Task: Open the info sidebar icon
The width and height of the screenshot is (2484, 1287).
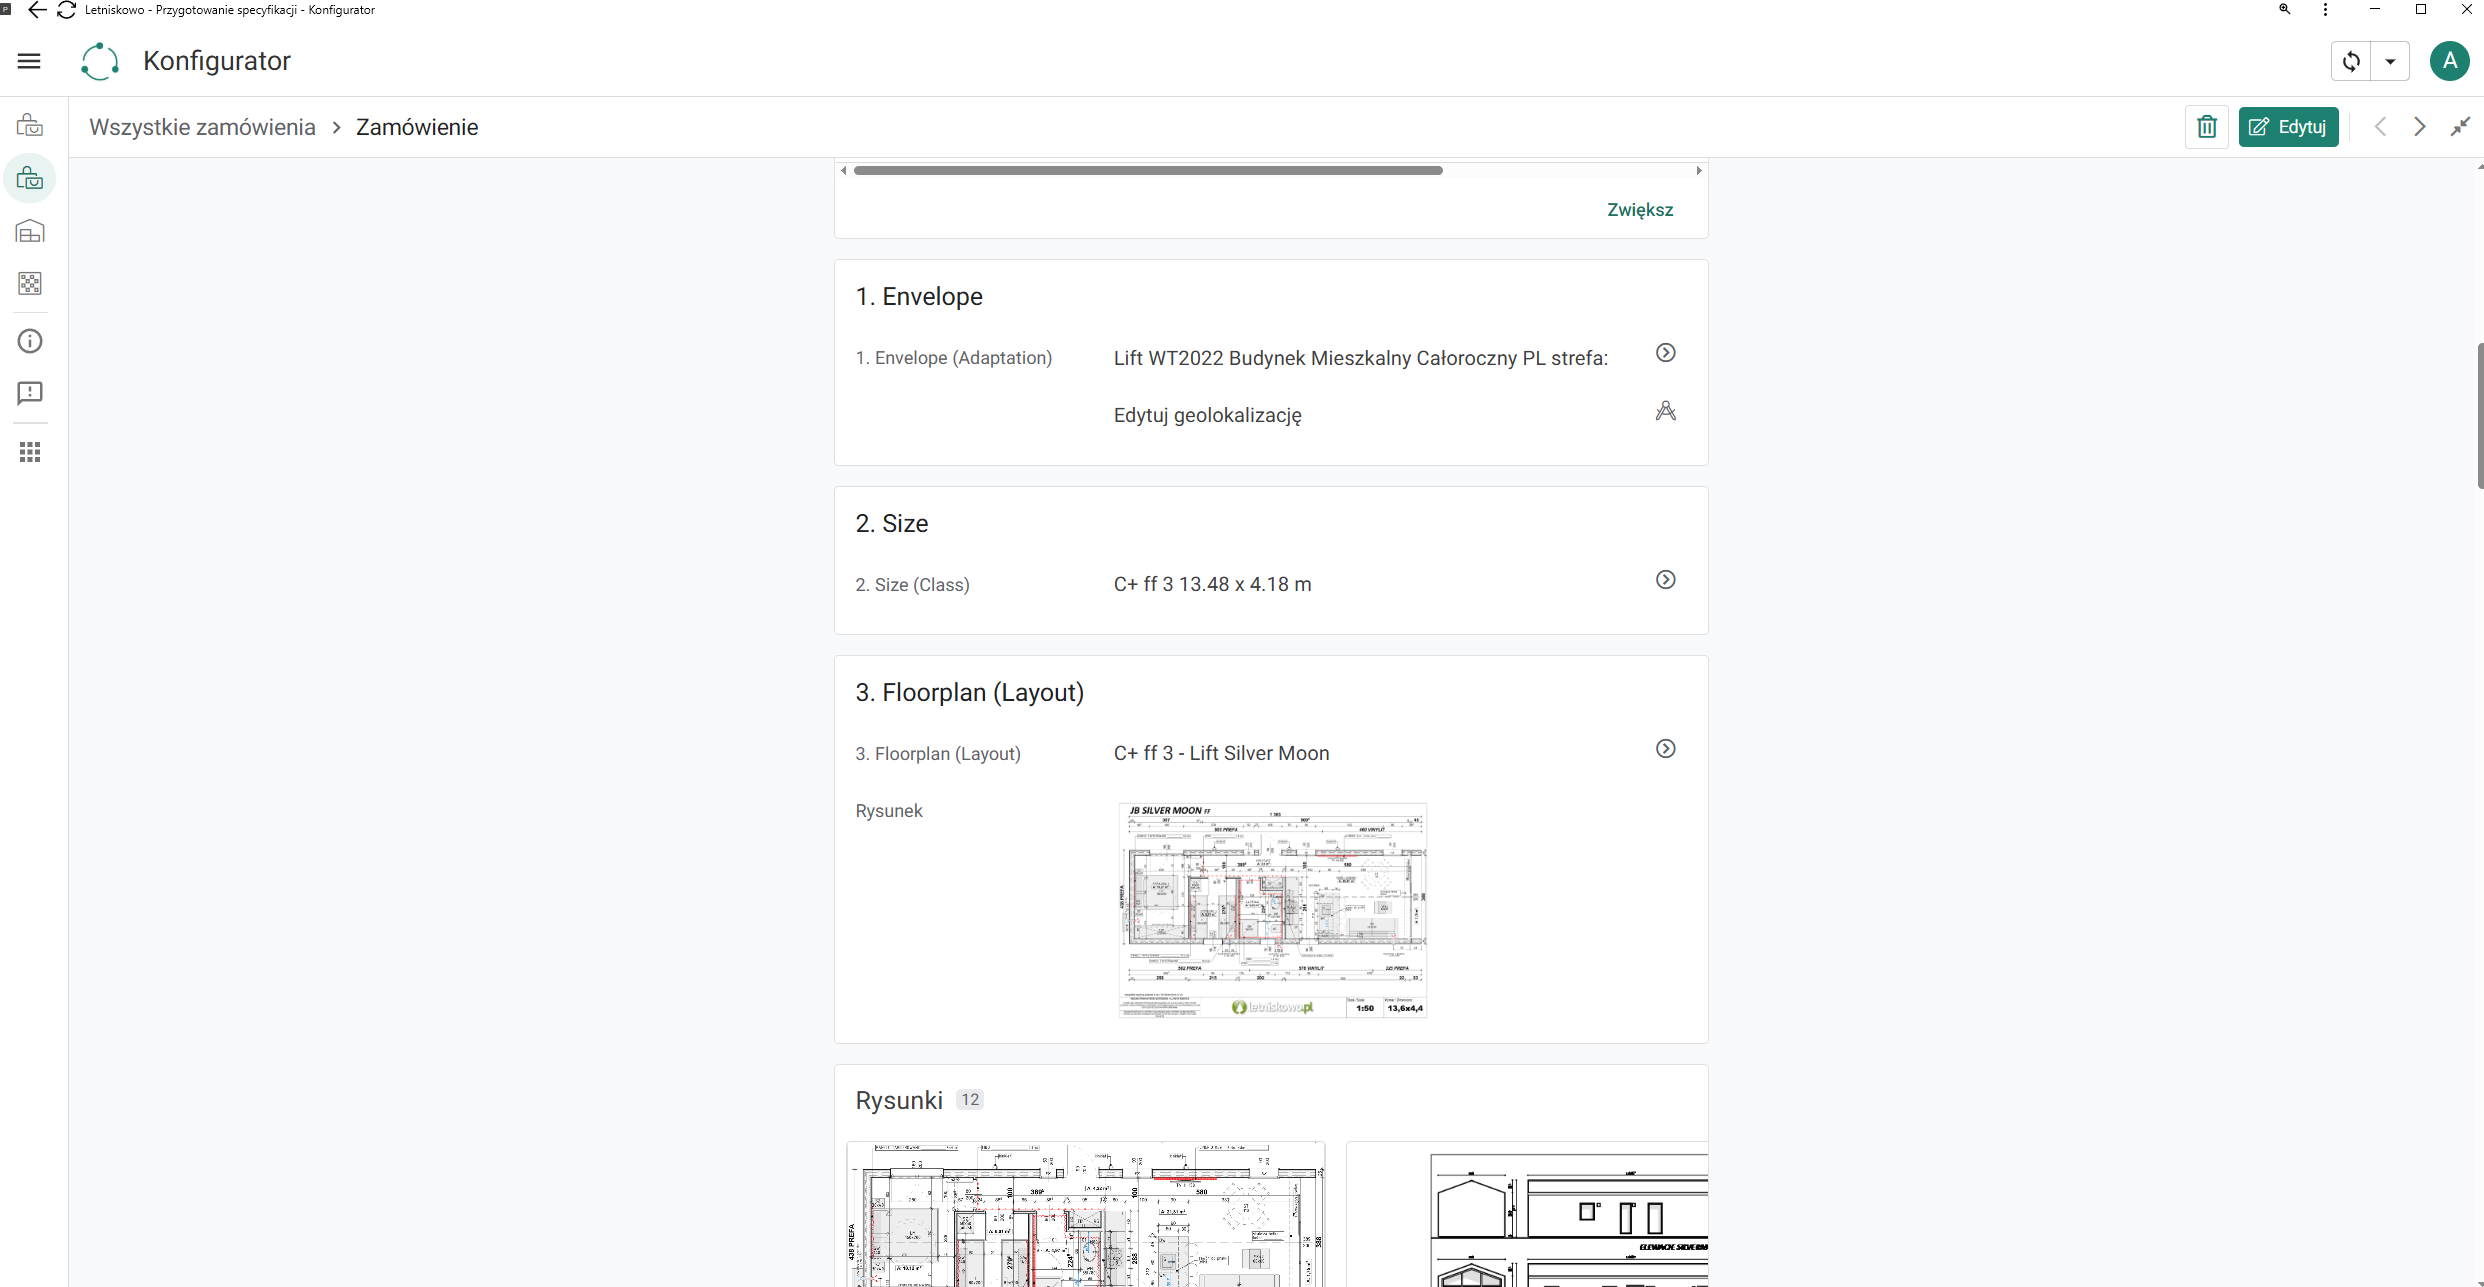Action: 30,342
